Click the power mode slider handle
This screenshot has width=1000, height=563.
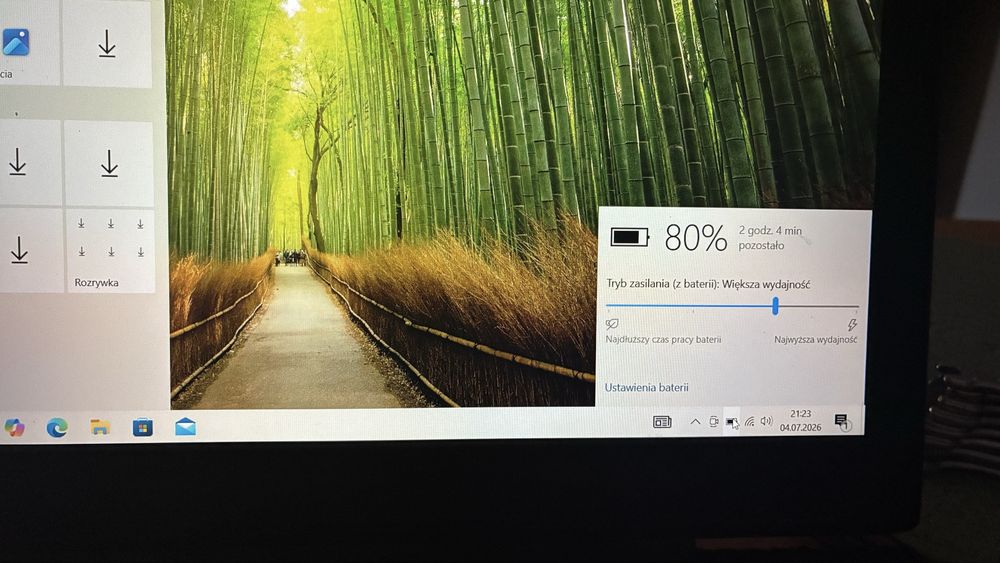pyautogui.click(x=776, y=306)
